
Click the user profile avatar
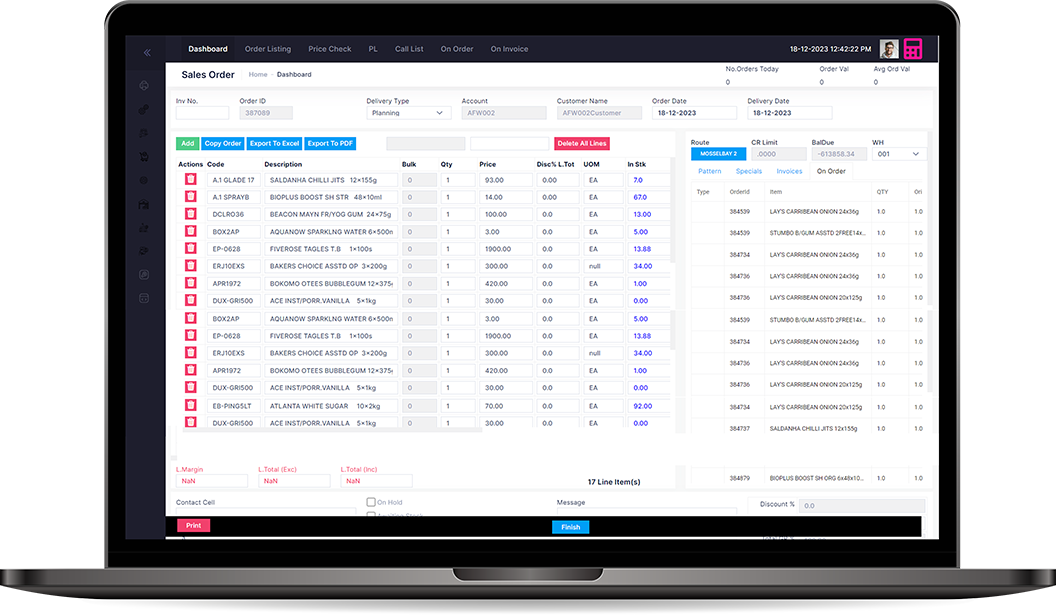pos(888,49)
